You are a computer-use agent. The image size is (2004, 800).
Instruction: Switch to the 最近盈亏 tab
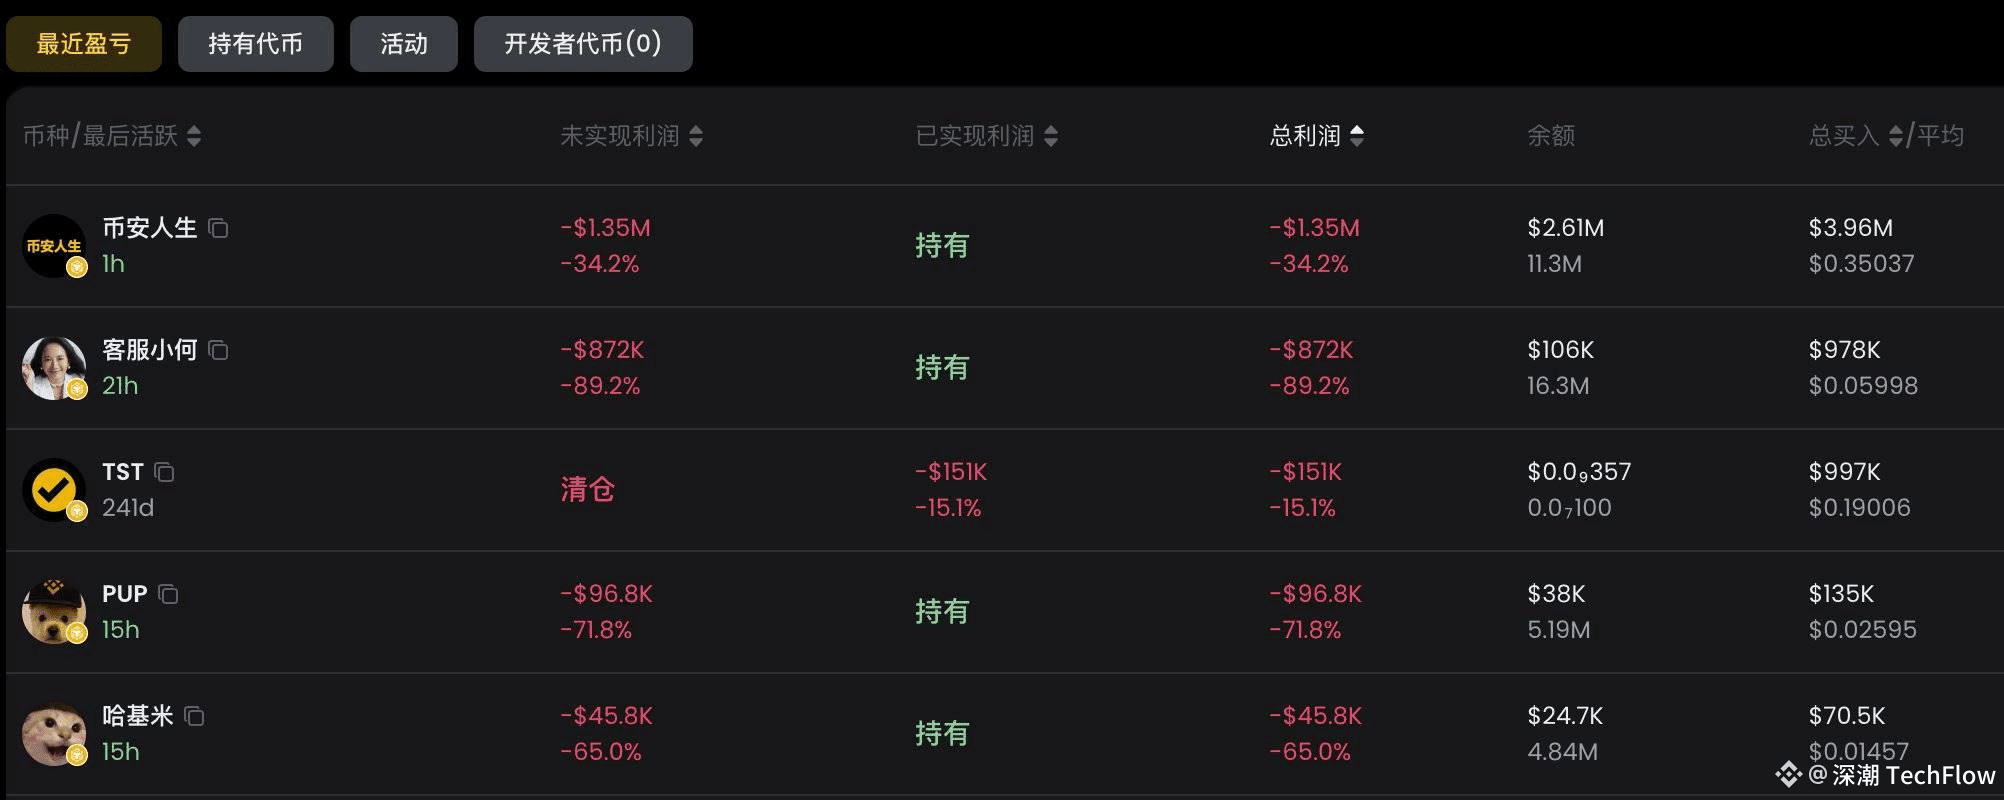[x=84, y=44]
